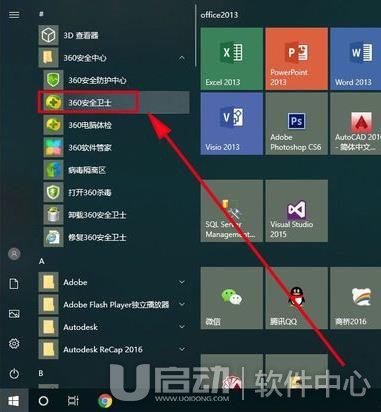
Task: Click the Windows Start button
Action: pyautogui.click(x=14, y=401)
